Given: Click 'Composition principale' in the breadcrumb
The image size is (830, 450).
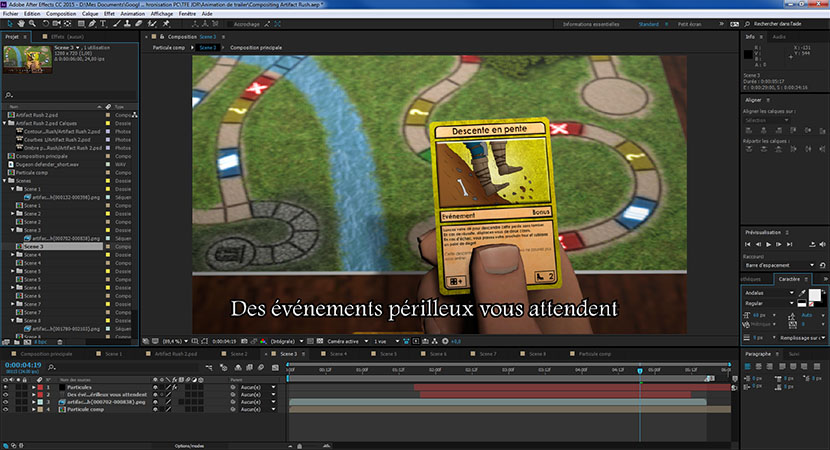Looking at the screenshot, I should click(x=256, y=48).
